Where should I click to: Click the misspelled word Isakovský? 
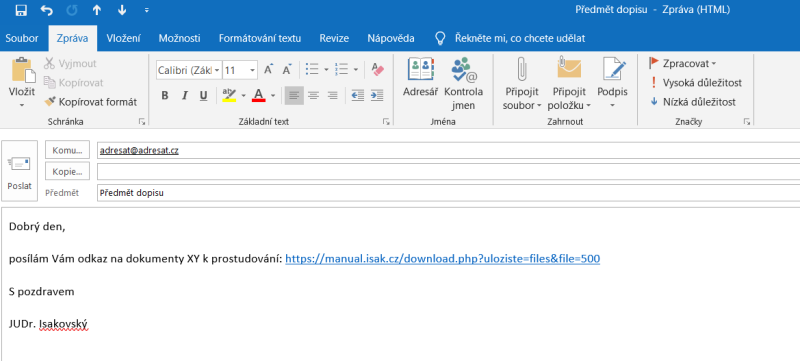coord(64,324)
